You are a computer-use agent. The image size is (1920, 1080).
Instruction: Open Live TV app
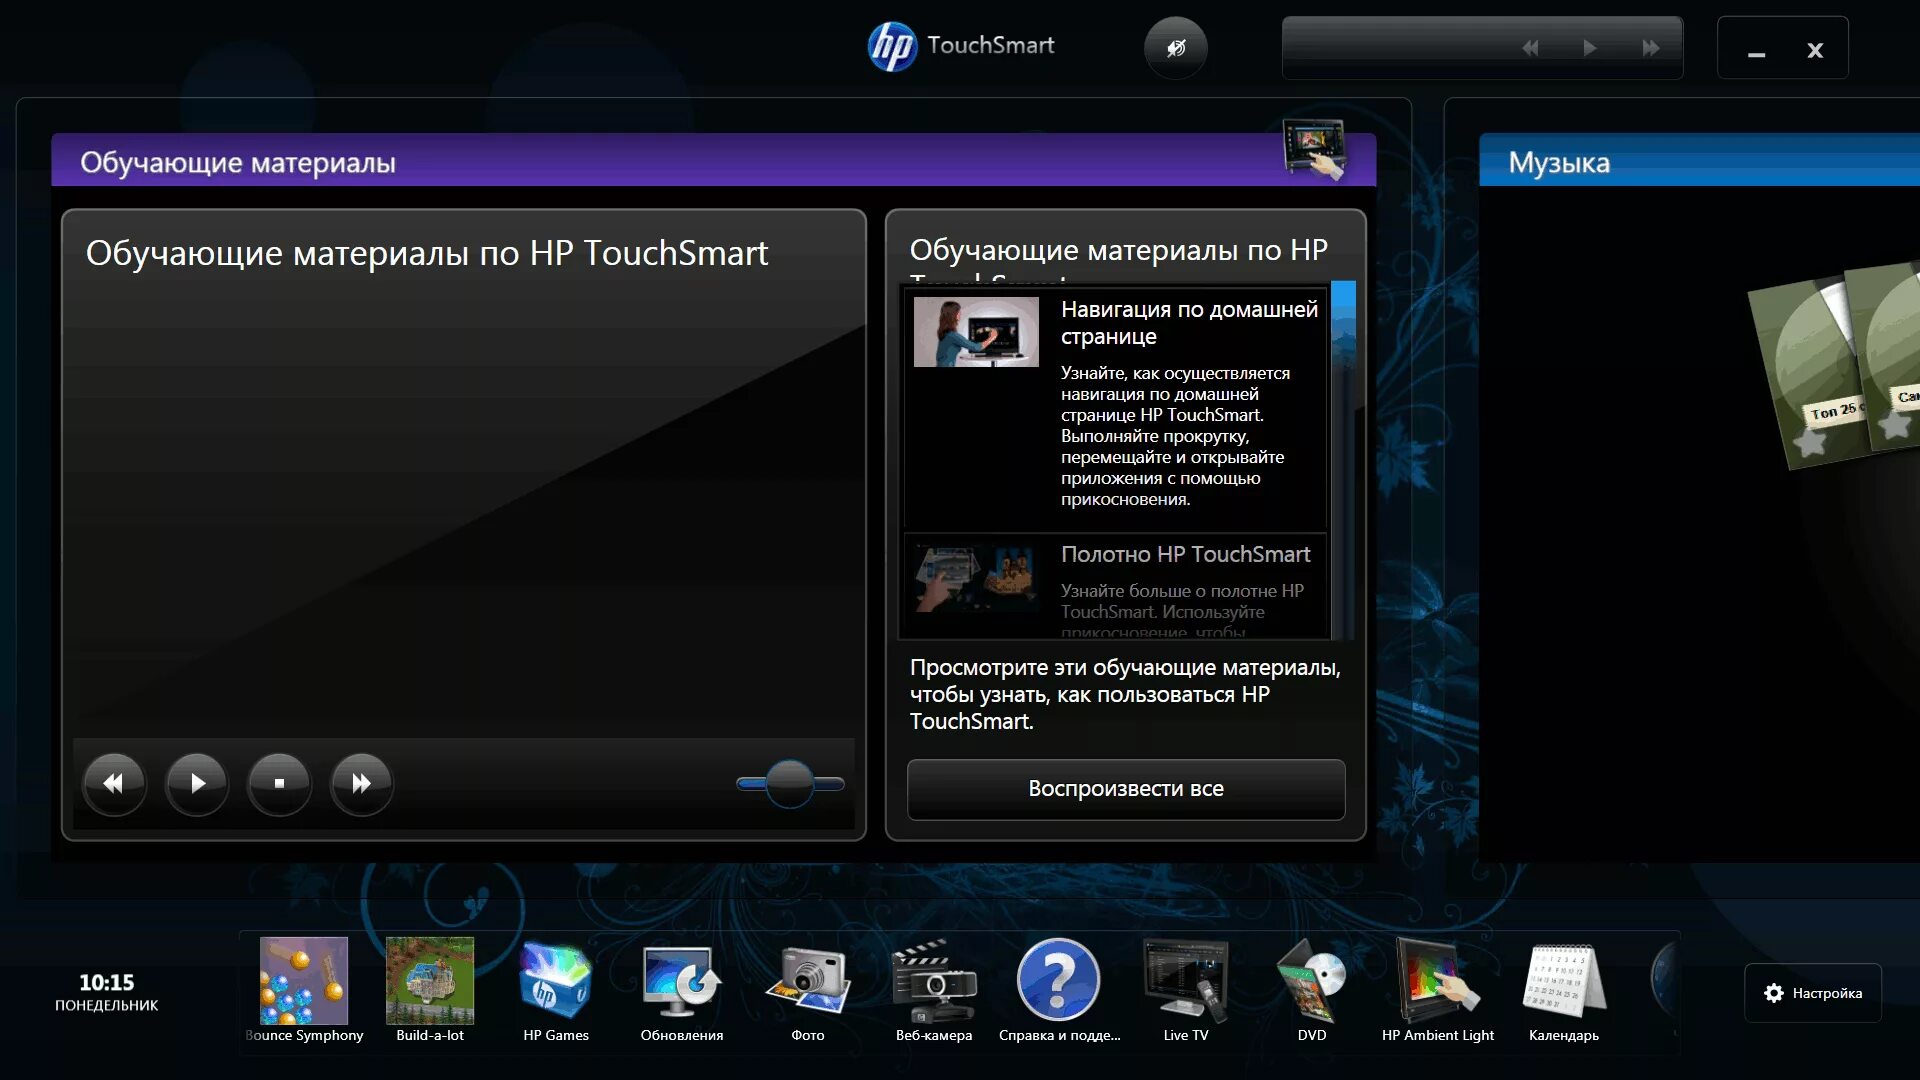(1186, 990)
